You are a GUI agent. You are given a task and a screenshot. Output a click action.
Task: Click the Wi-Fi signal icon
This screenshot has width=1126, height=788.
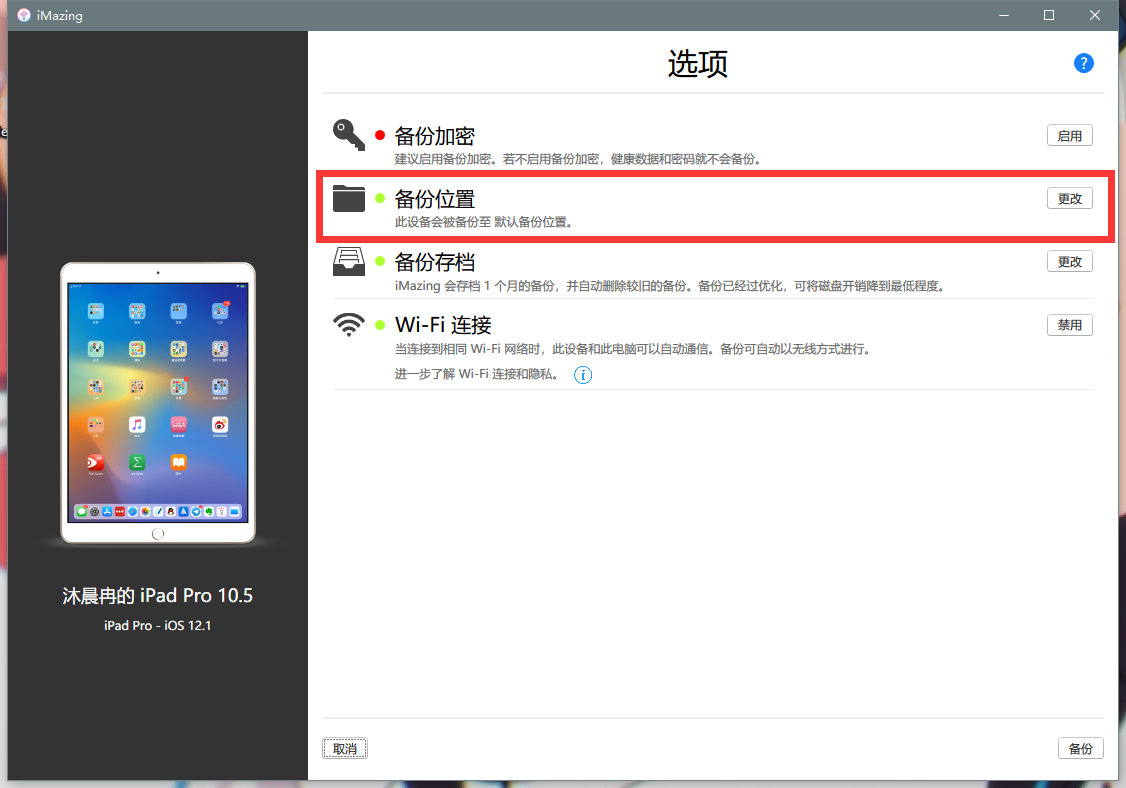[x=349, y=325]
